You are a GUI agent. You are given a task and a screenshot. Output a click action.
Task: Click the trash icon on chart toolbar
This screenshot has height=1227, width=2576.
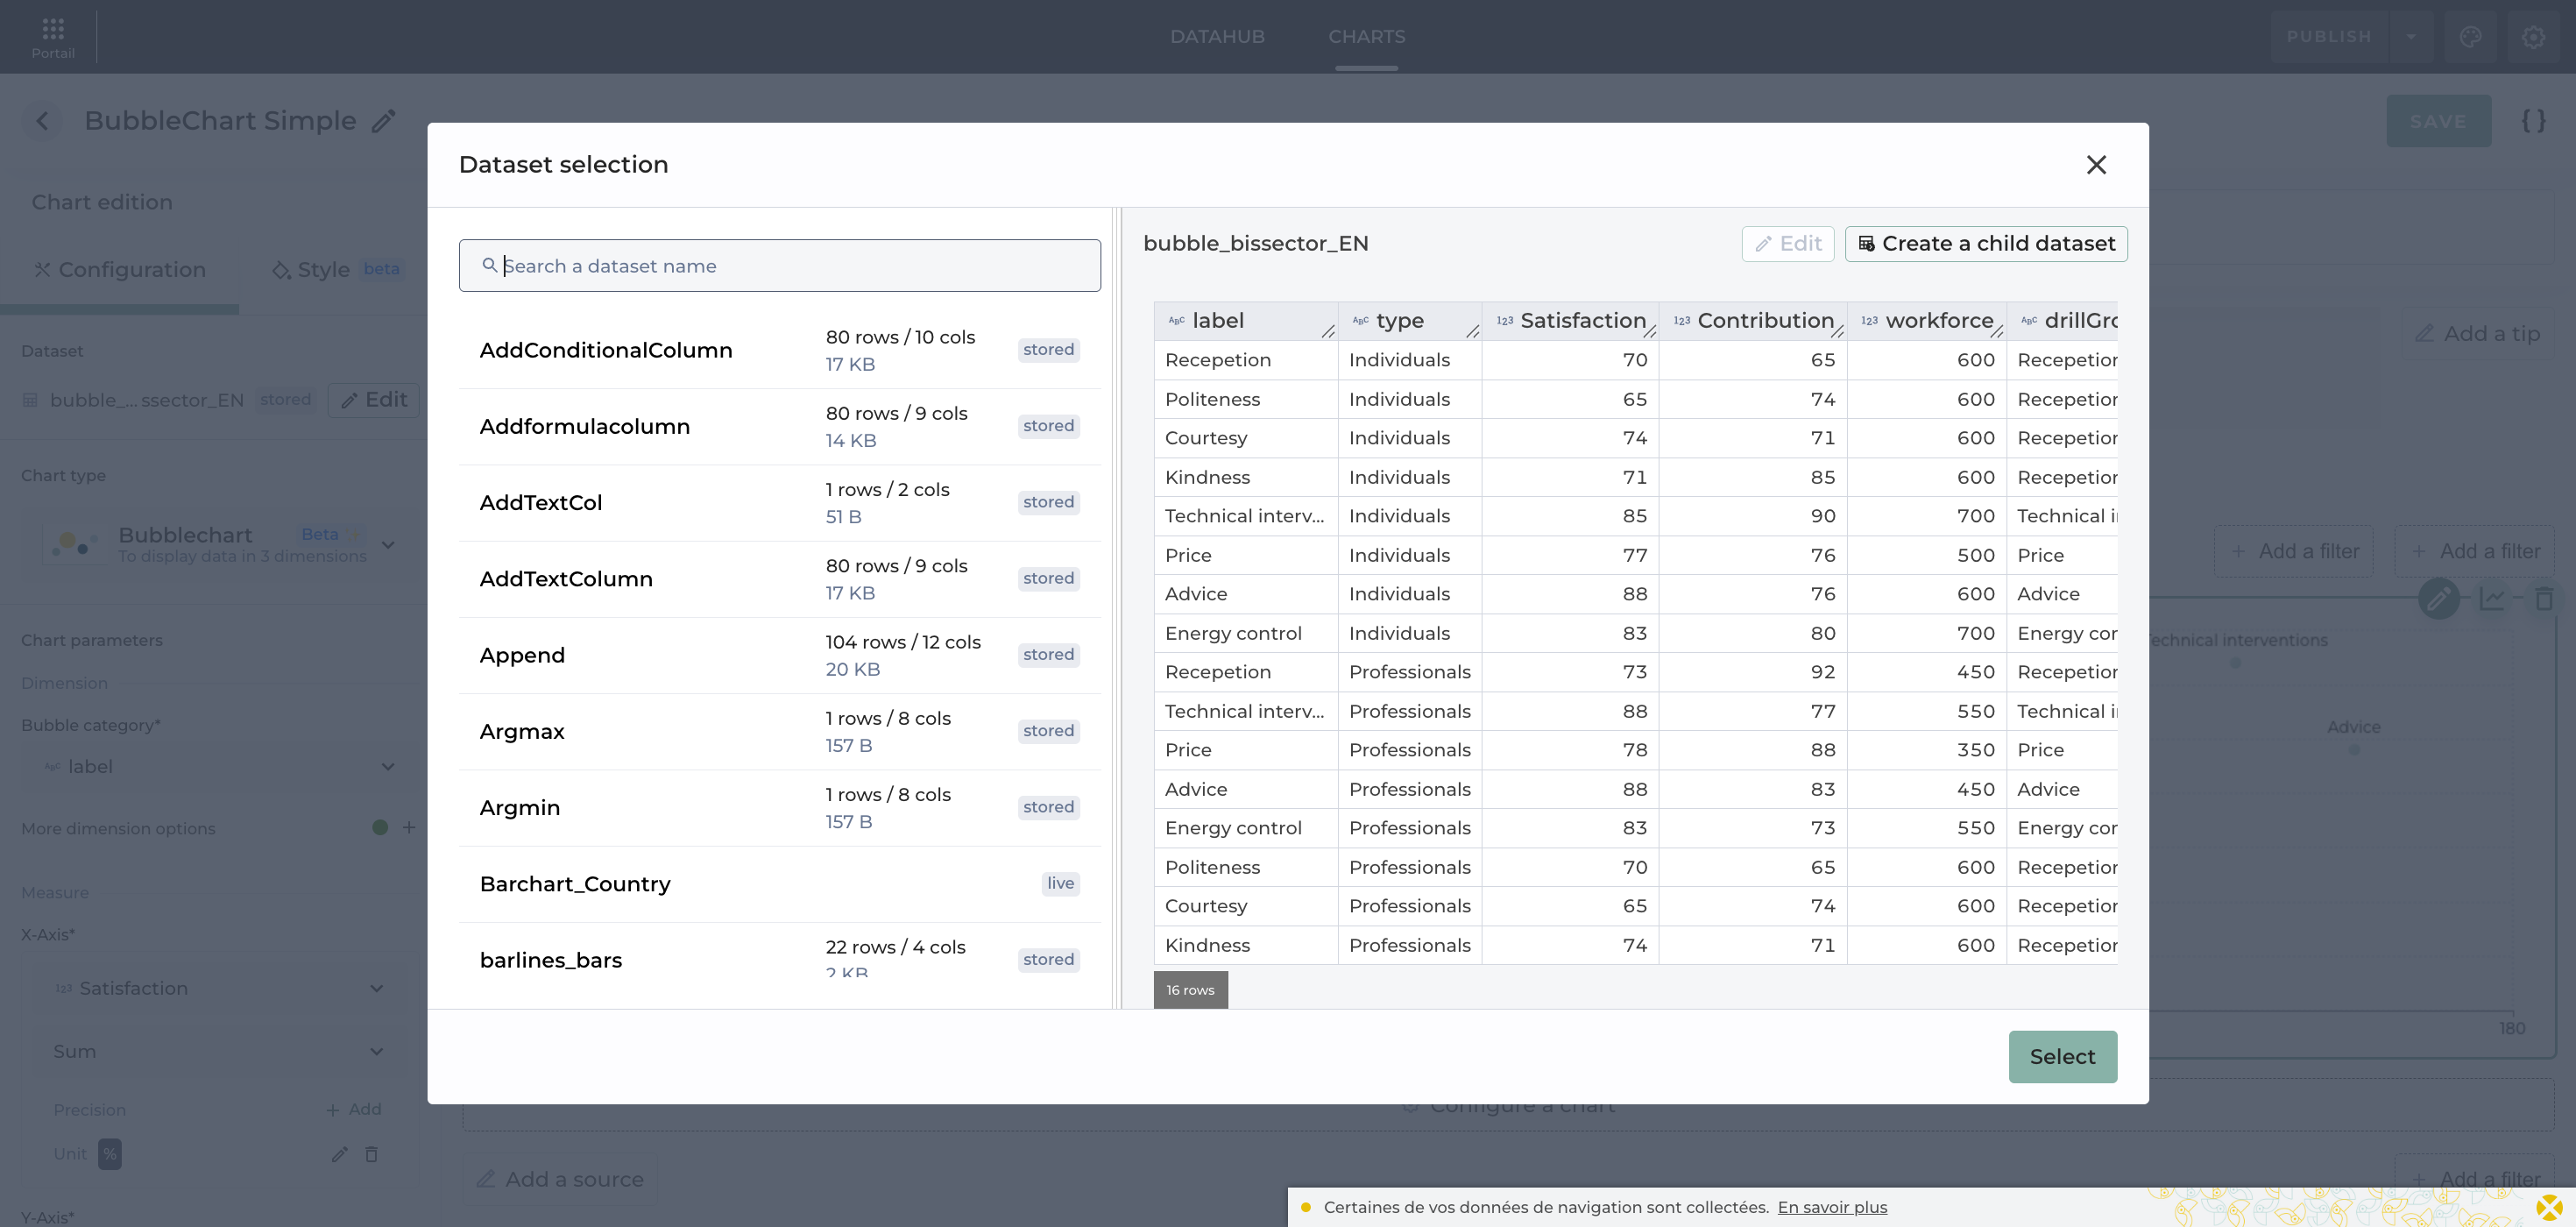click(2544, 599)
